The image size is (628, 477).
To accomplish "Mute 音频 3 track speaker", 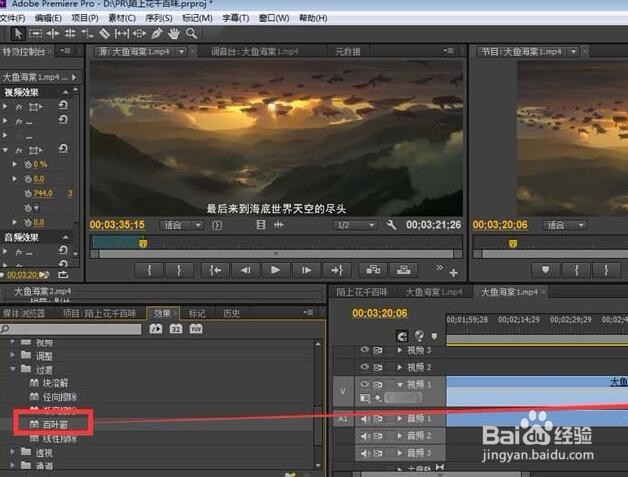I will 364,453.
